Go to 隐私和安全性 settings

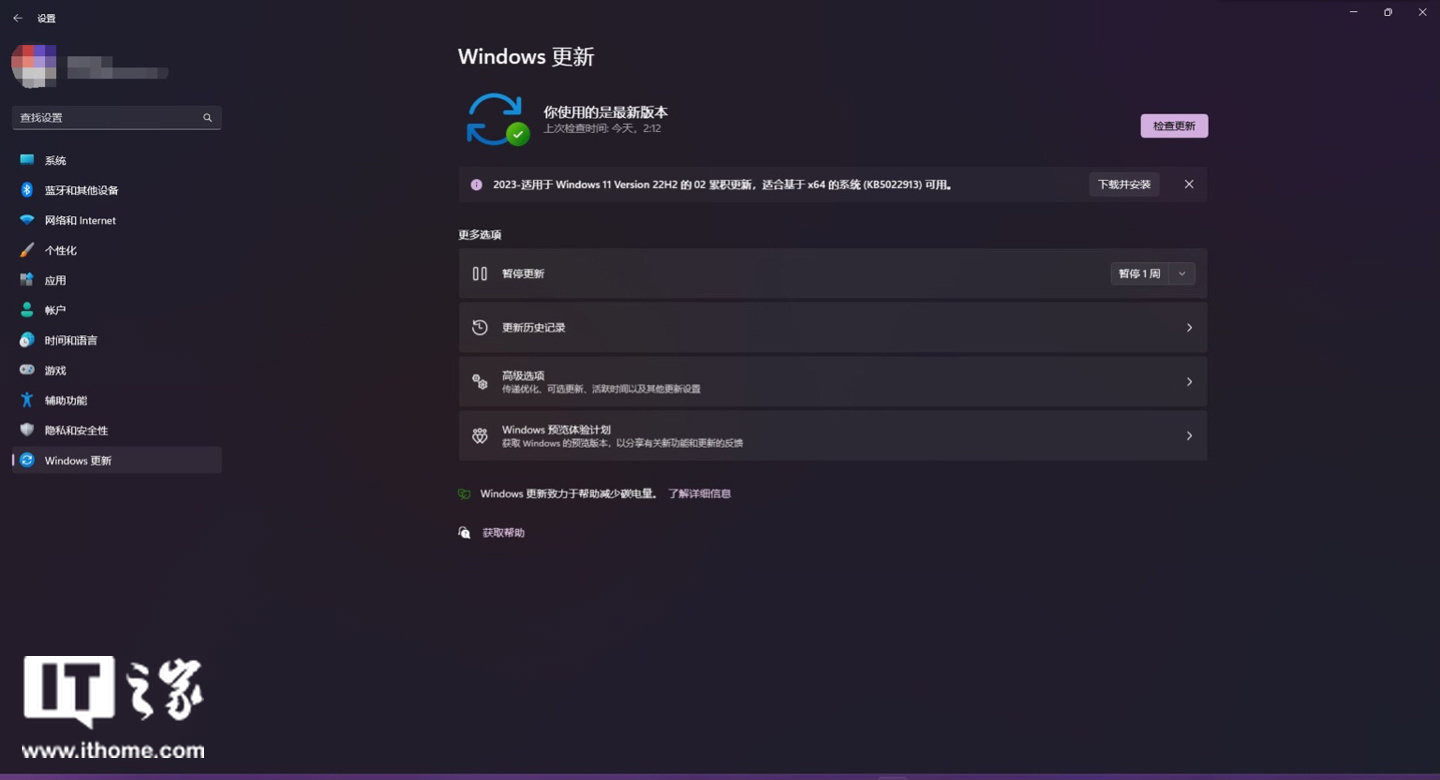click(117, 430)
